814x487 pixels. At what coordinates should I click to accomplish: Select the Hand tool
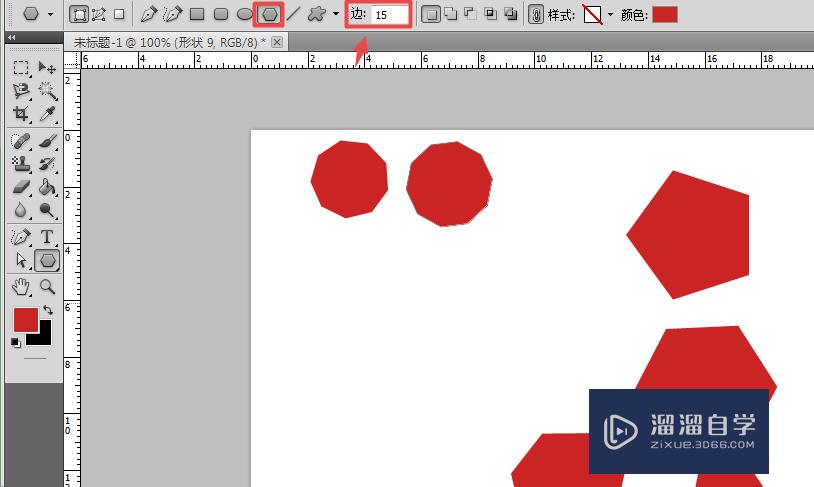coord(21,287)
